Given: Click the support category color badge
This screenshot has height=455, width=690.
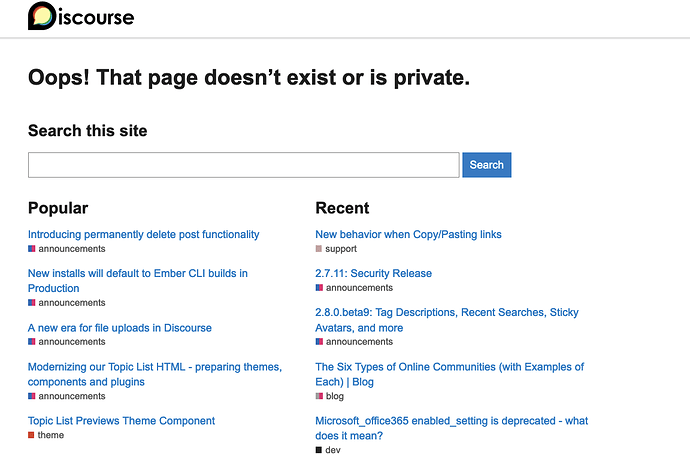Looking at the screenshot, I should (x=319, y=249).
